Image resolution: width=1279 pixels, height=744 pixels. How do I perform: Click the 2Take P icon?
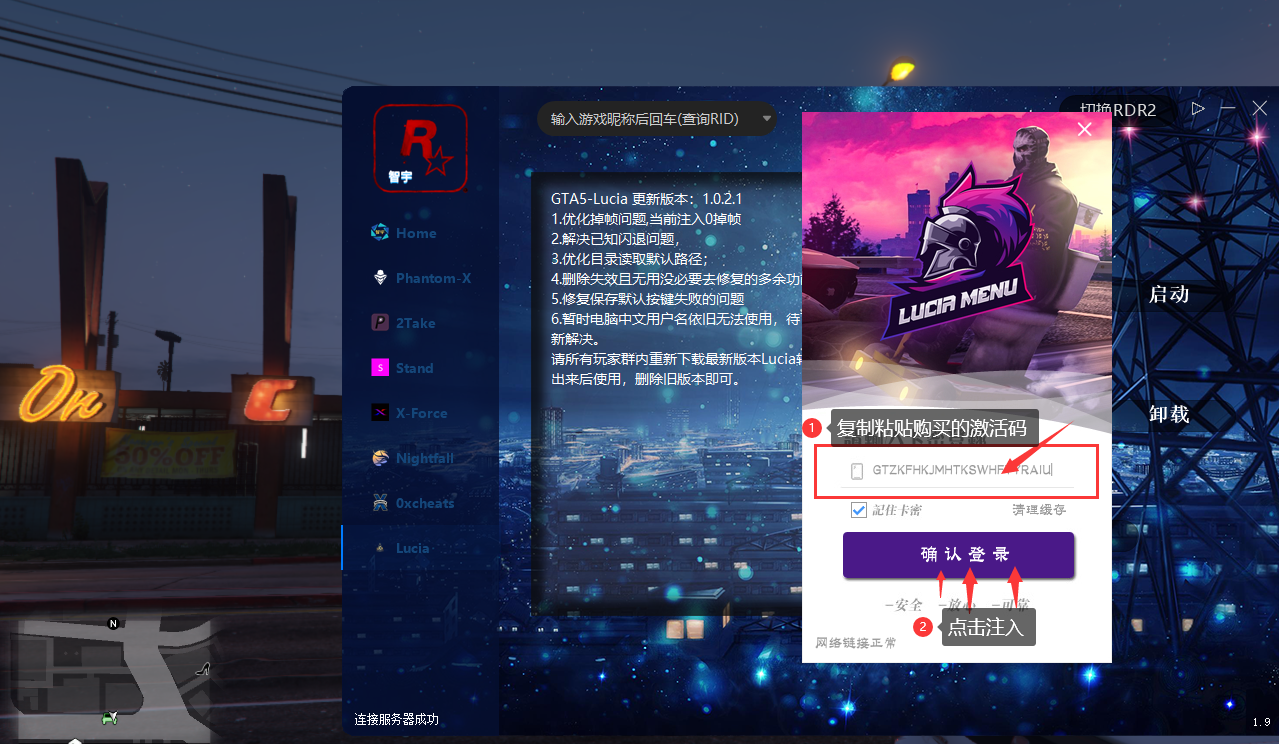pos(380,323)
